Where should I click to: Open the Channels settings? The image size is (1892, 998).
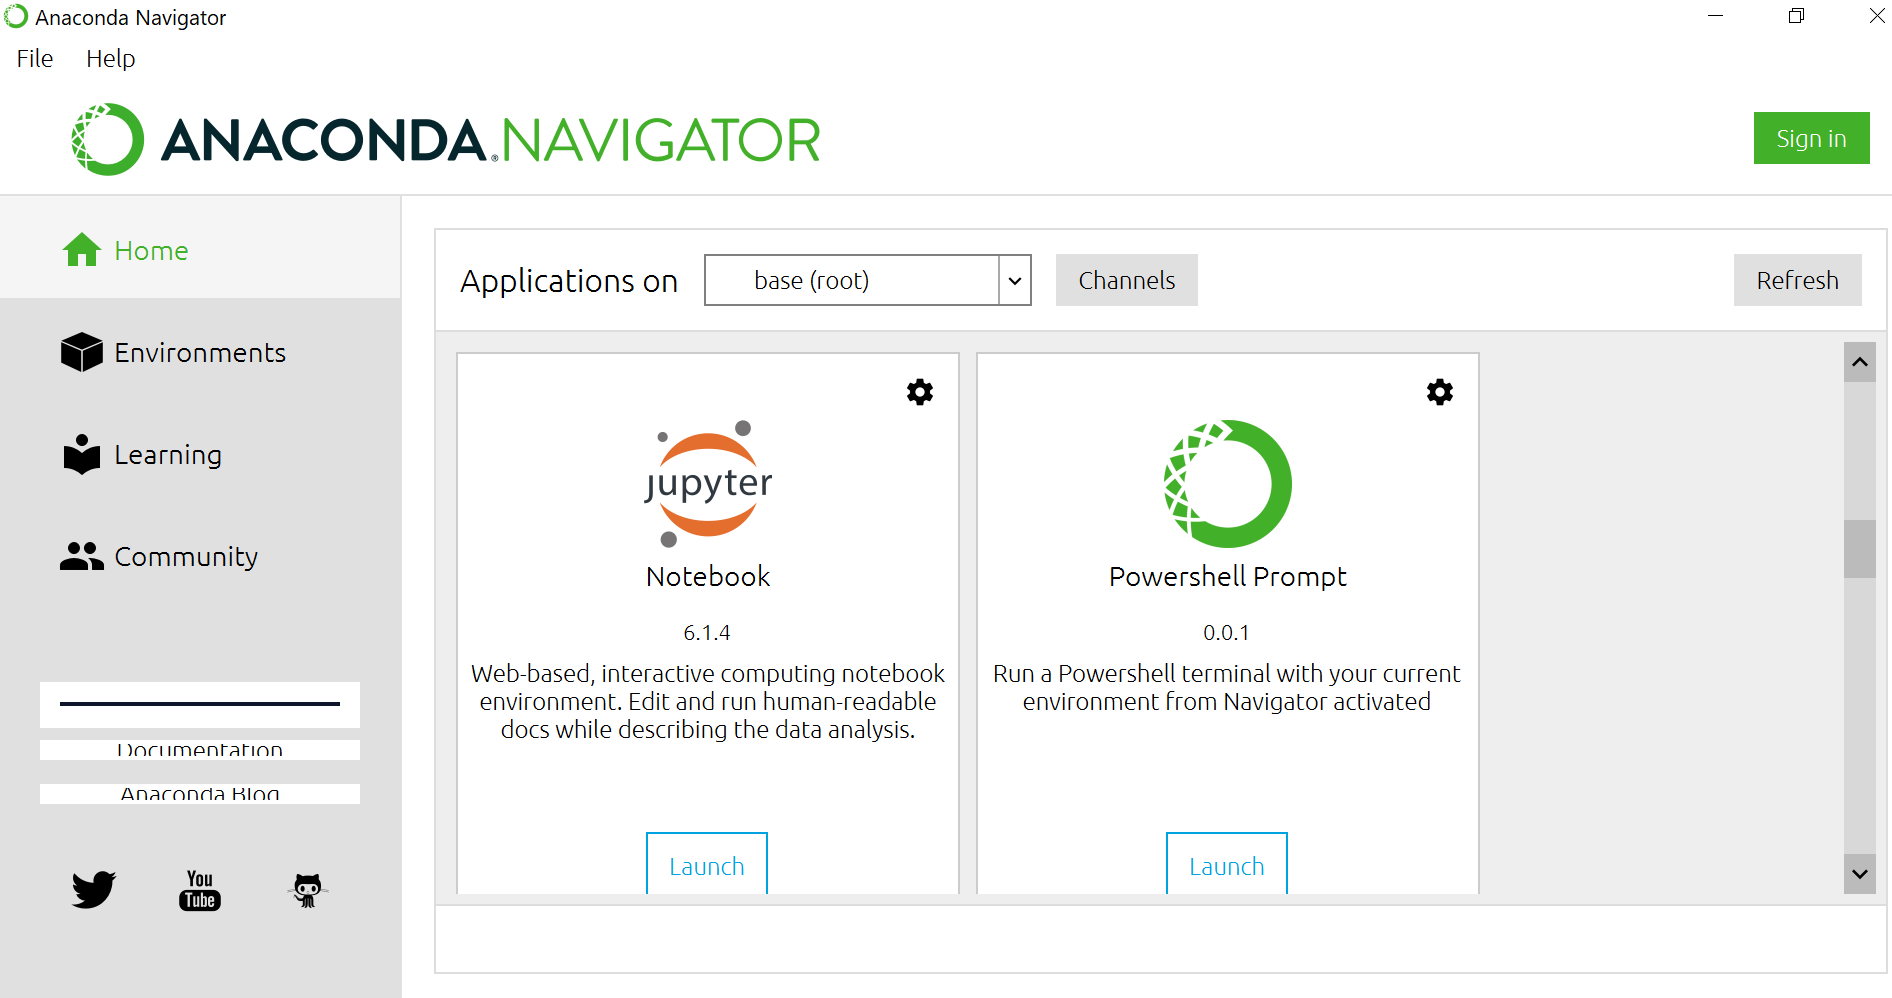click(1126, 280)
